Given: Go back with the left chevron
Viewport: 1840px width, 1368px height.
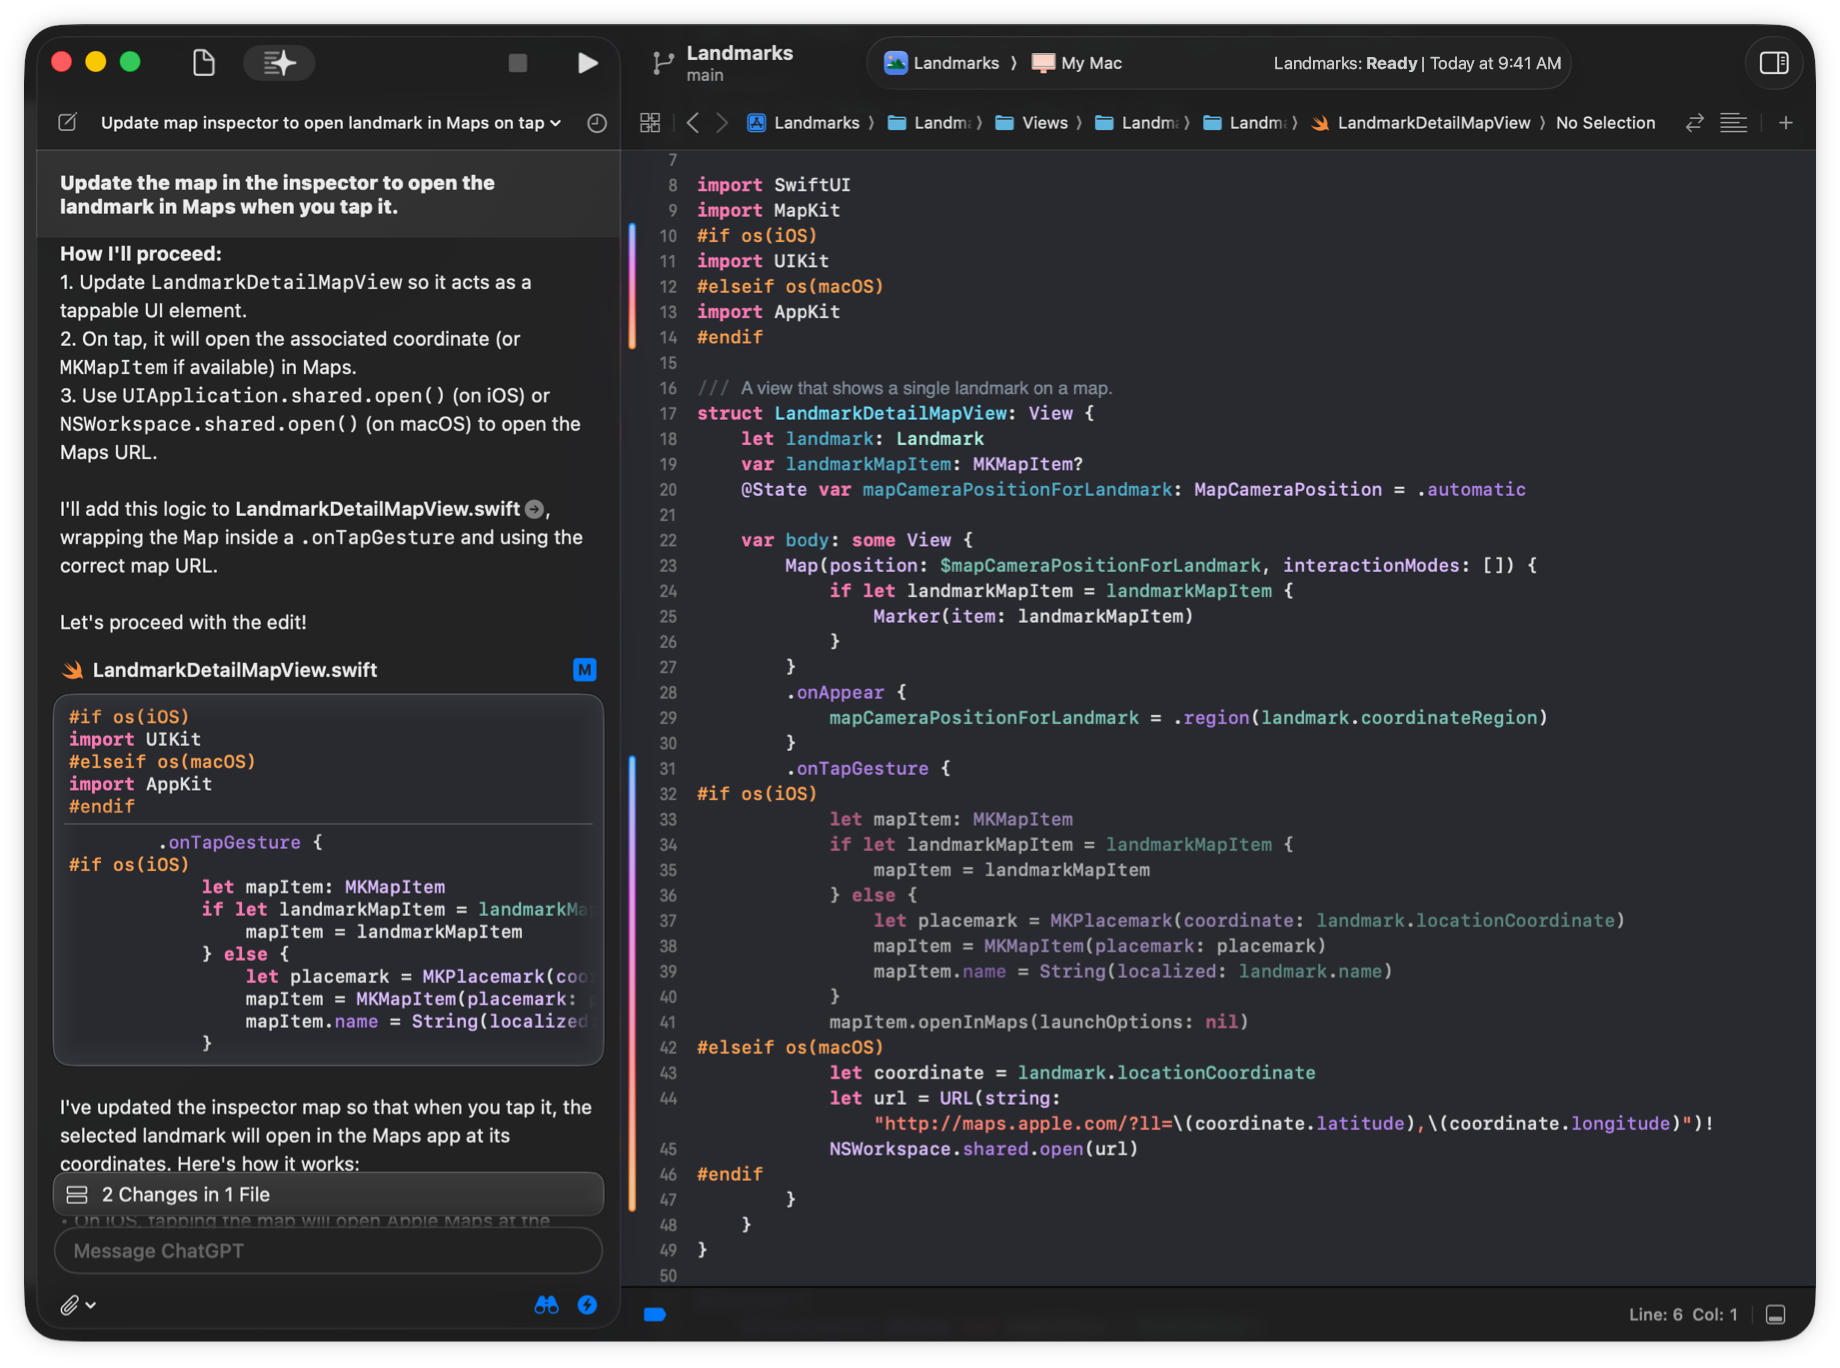Looking at the screenshot, I should pyautogui.click(x=693, y=122).
